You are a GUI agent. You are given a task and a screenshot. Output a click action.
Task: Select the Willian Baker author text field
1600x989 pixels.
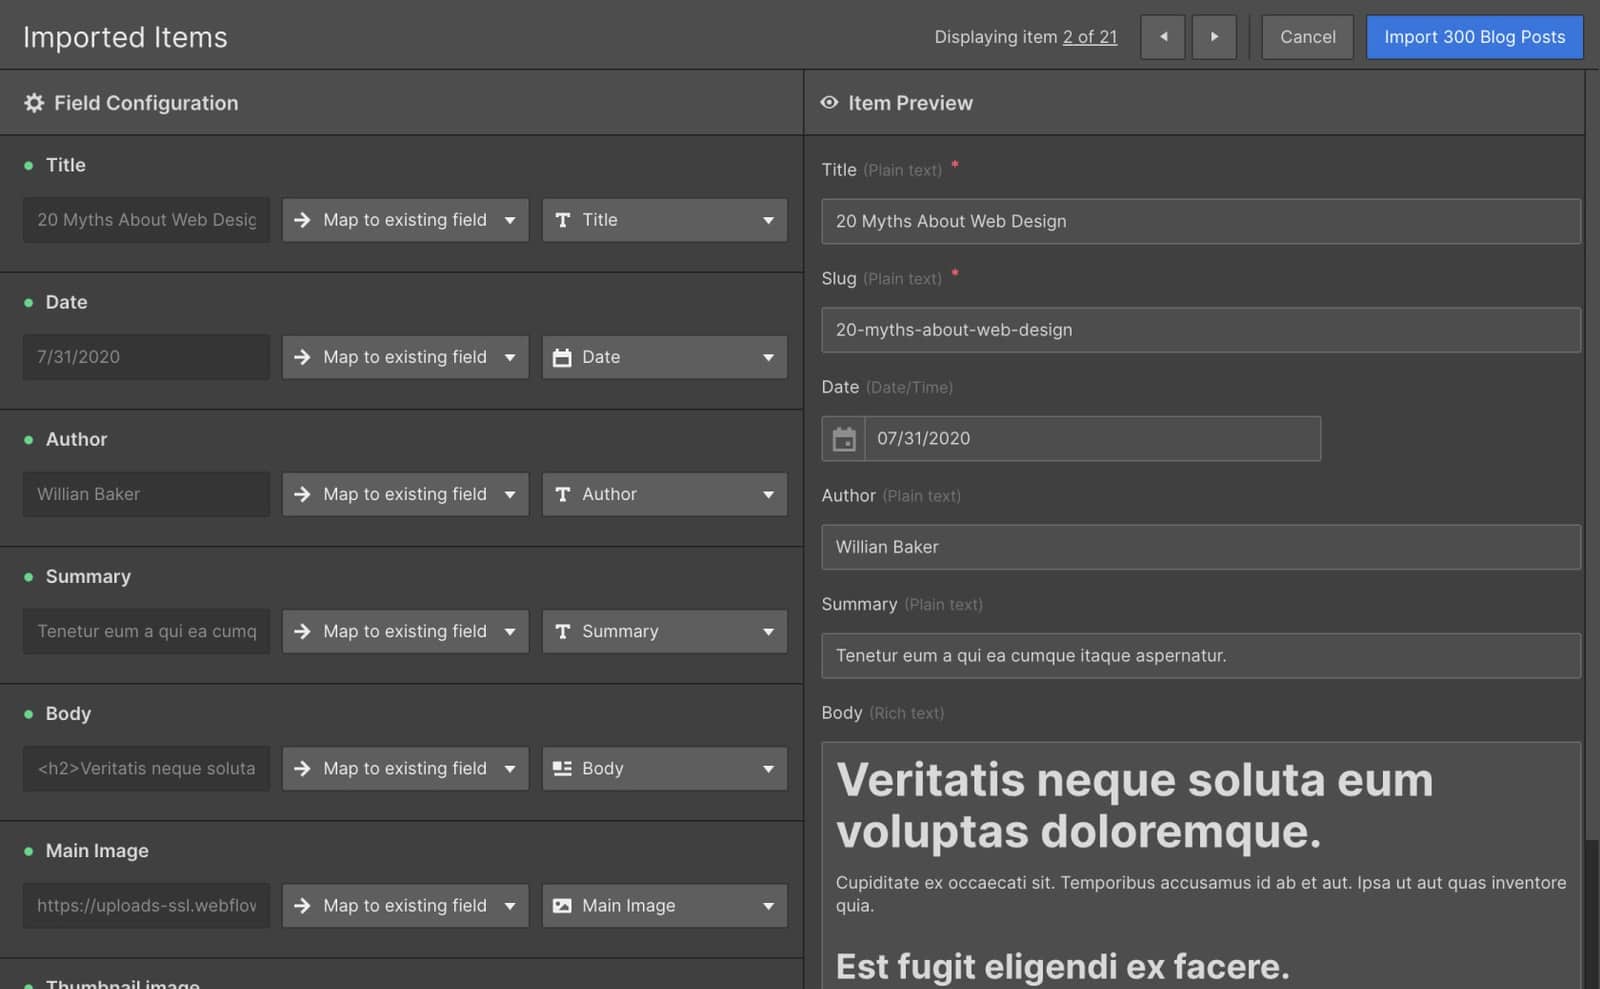click(1200, 547)
